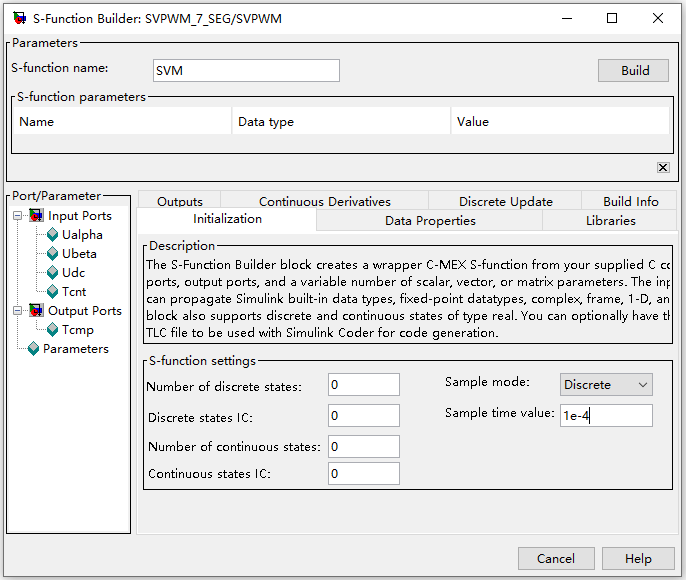Click the S-function name text field

247,70
